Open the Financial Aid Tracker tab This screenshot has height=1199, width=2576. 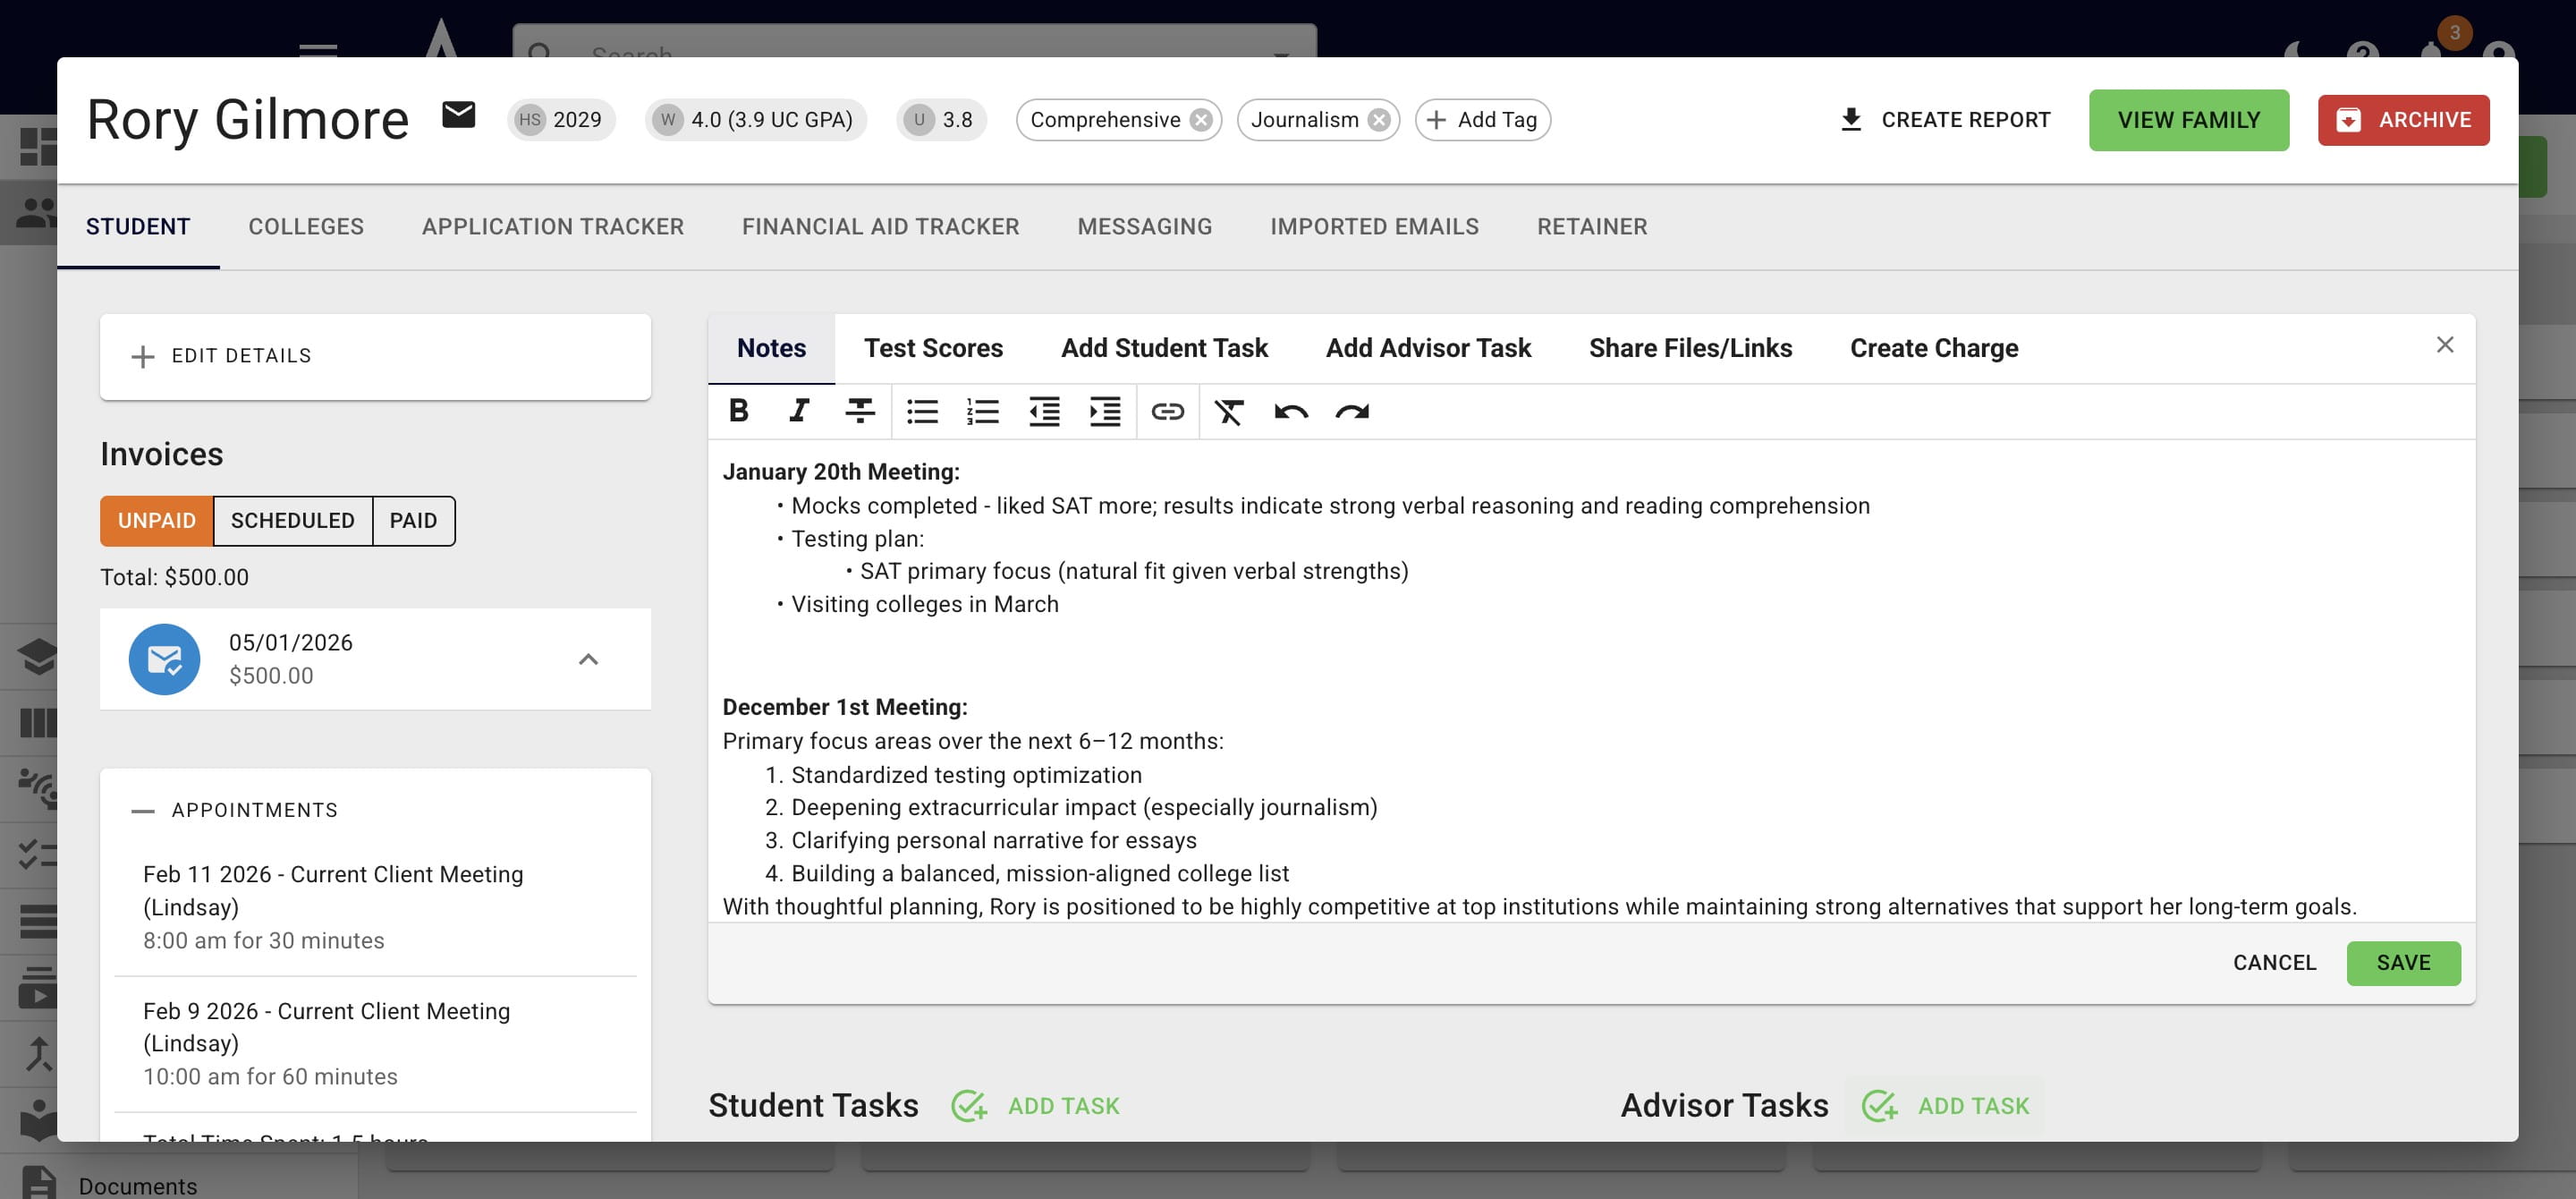point(881,227)
